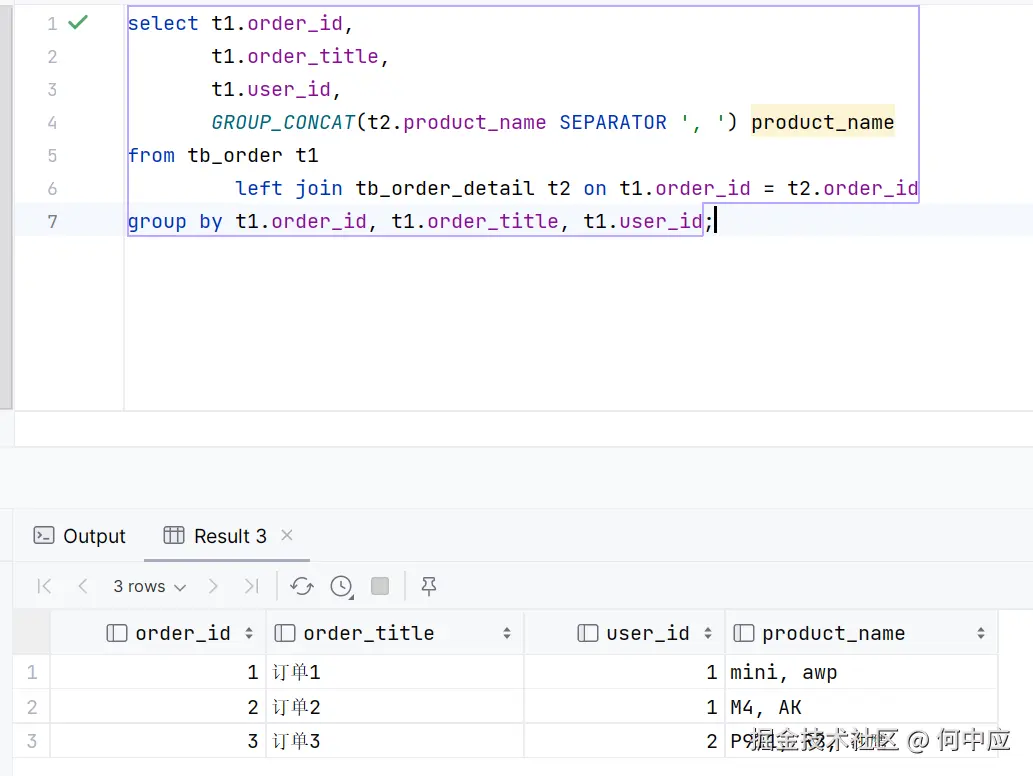Image resolution: width=1033 pixels, height=776 pixels.
Task: Select the user_id column header
Action: pos(625,633)
